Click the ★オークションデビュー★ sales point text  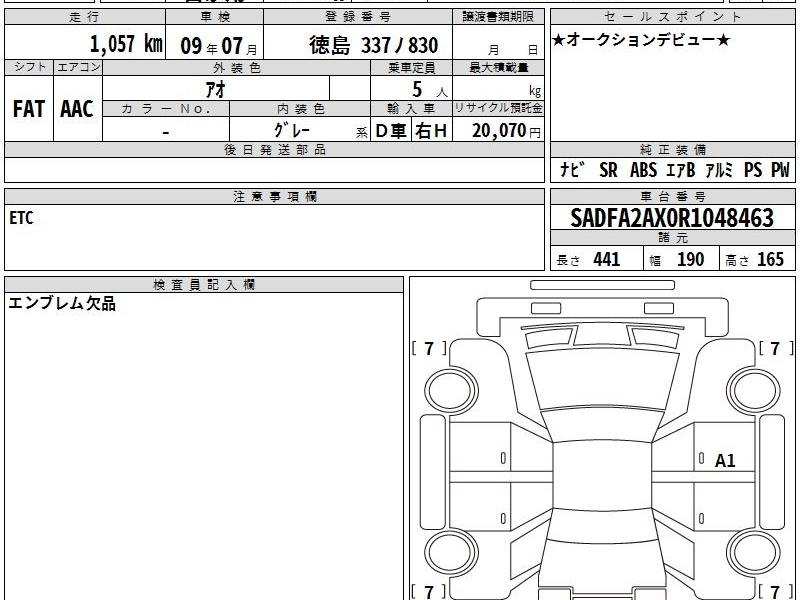coord(641,40)
